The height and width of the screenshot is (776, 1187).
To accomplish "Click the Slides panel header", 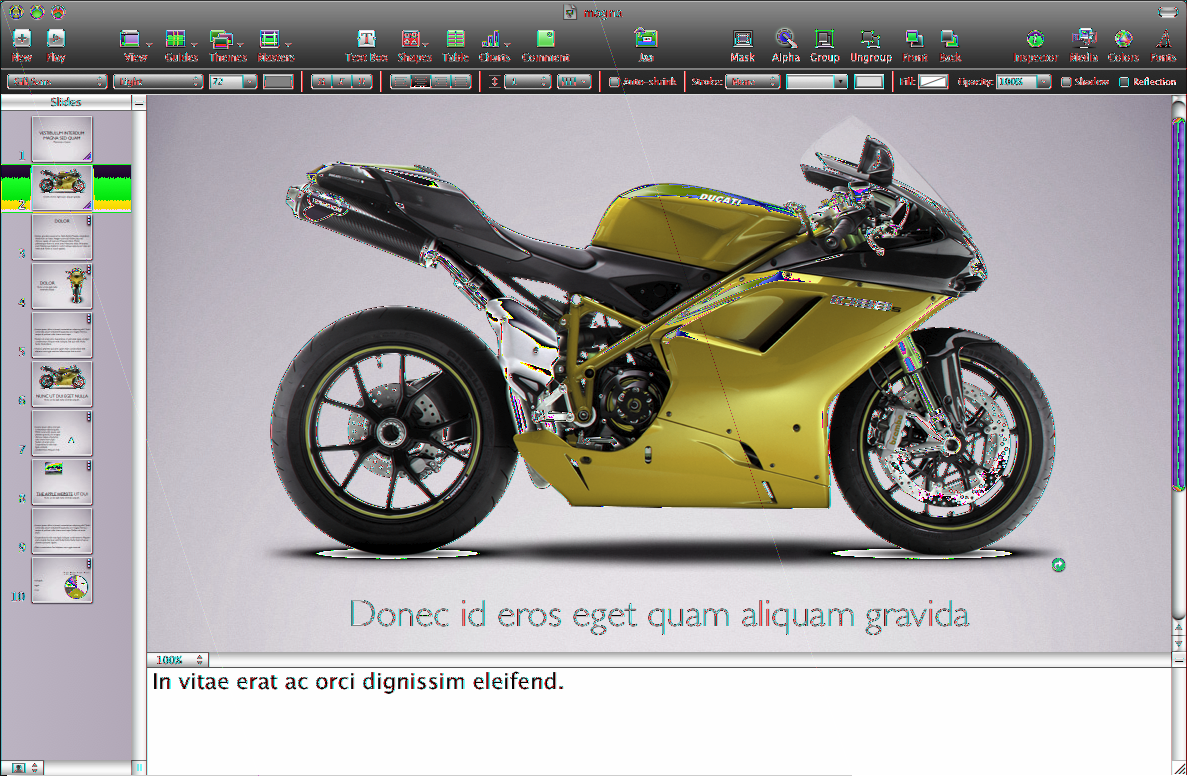I will click(x=66, y=102).
